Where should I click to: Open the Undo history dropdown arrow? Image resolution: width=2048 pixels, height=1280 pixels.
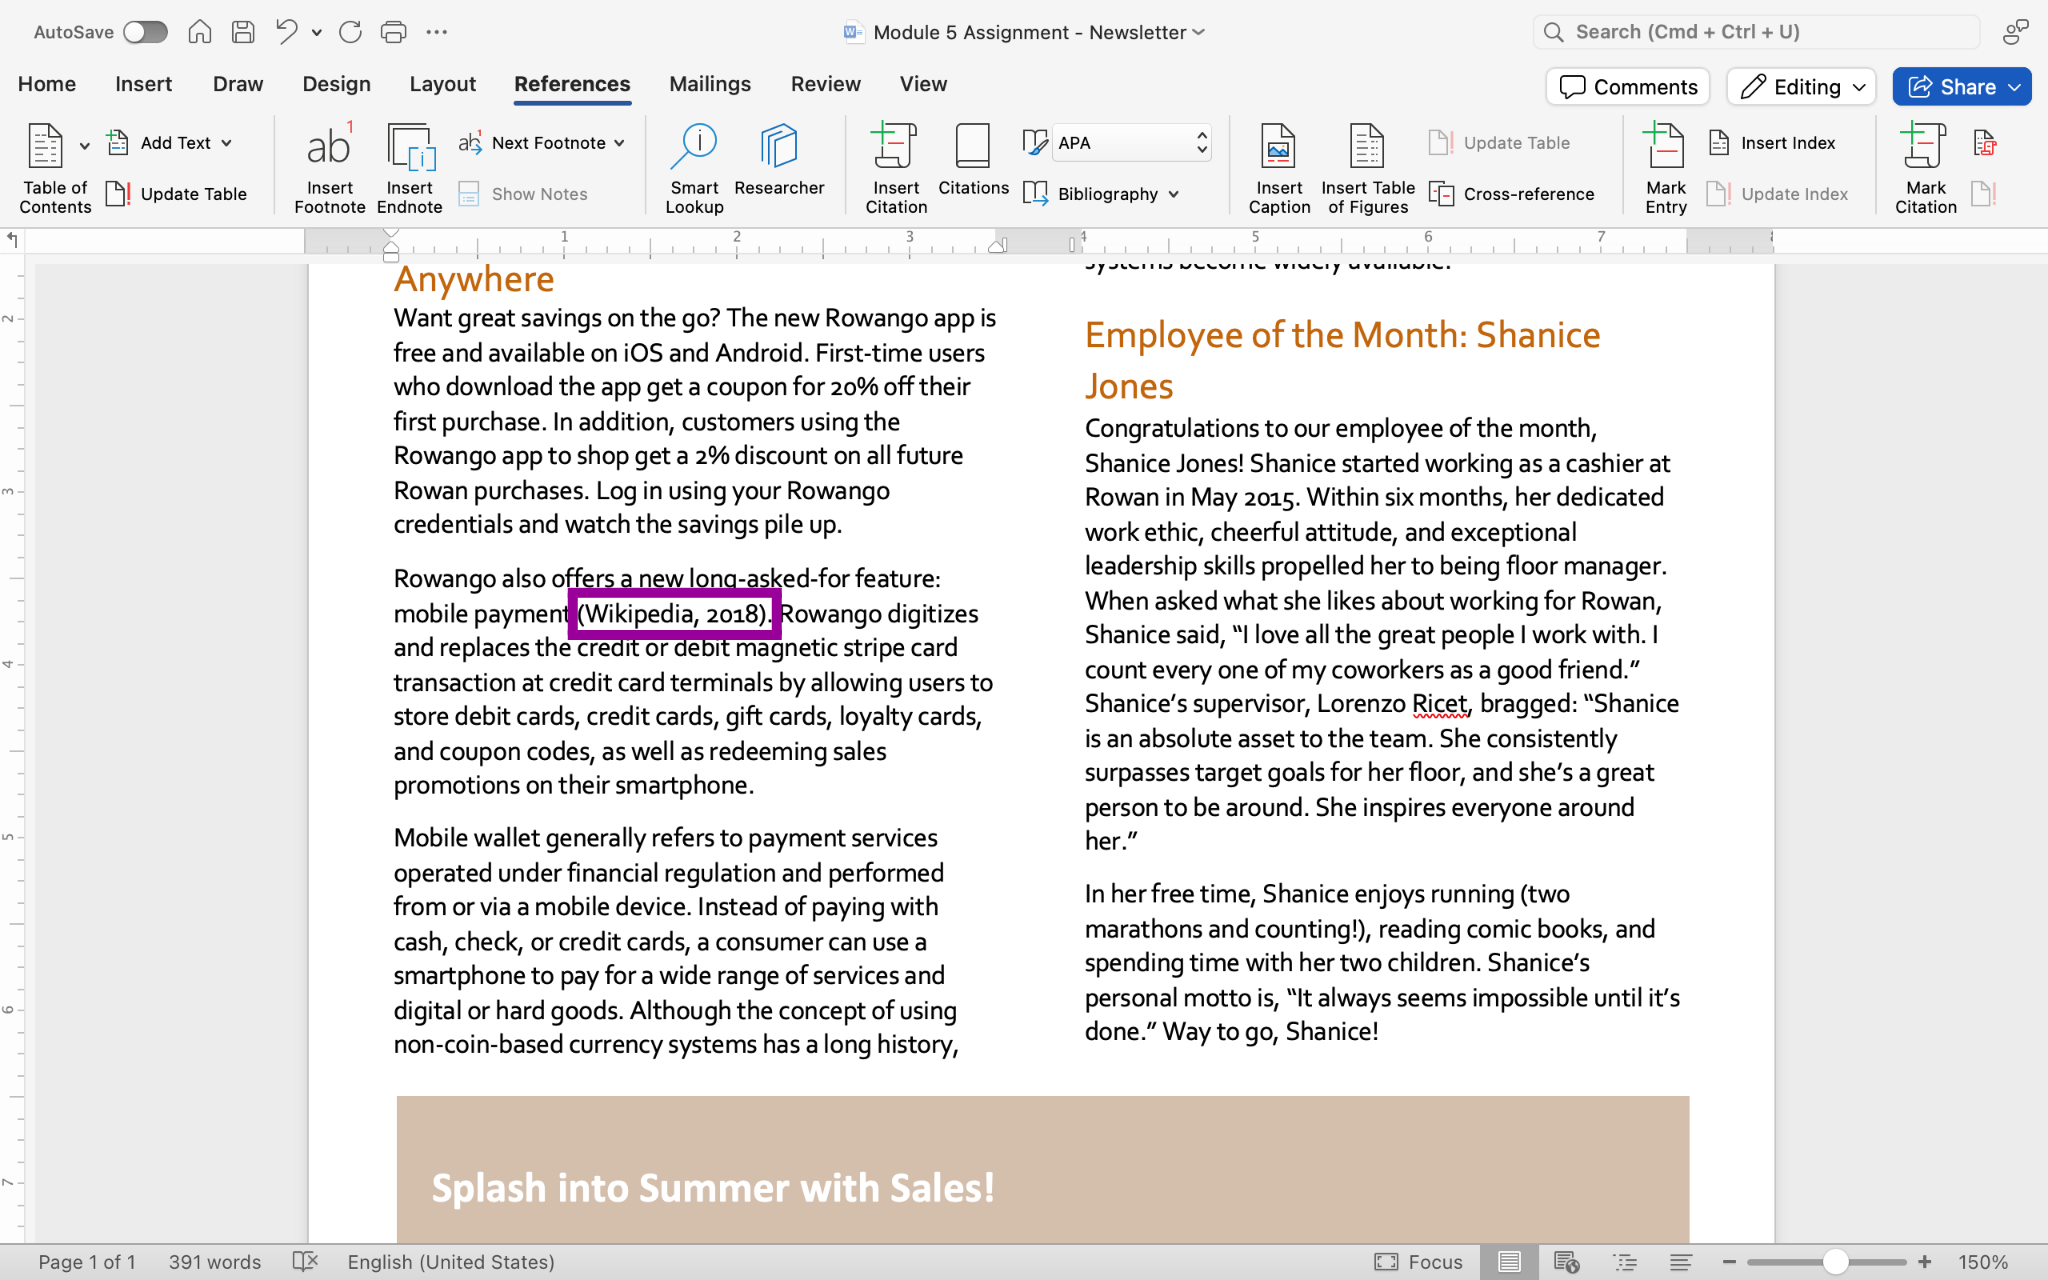click(316, 33)
